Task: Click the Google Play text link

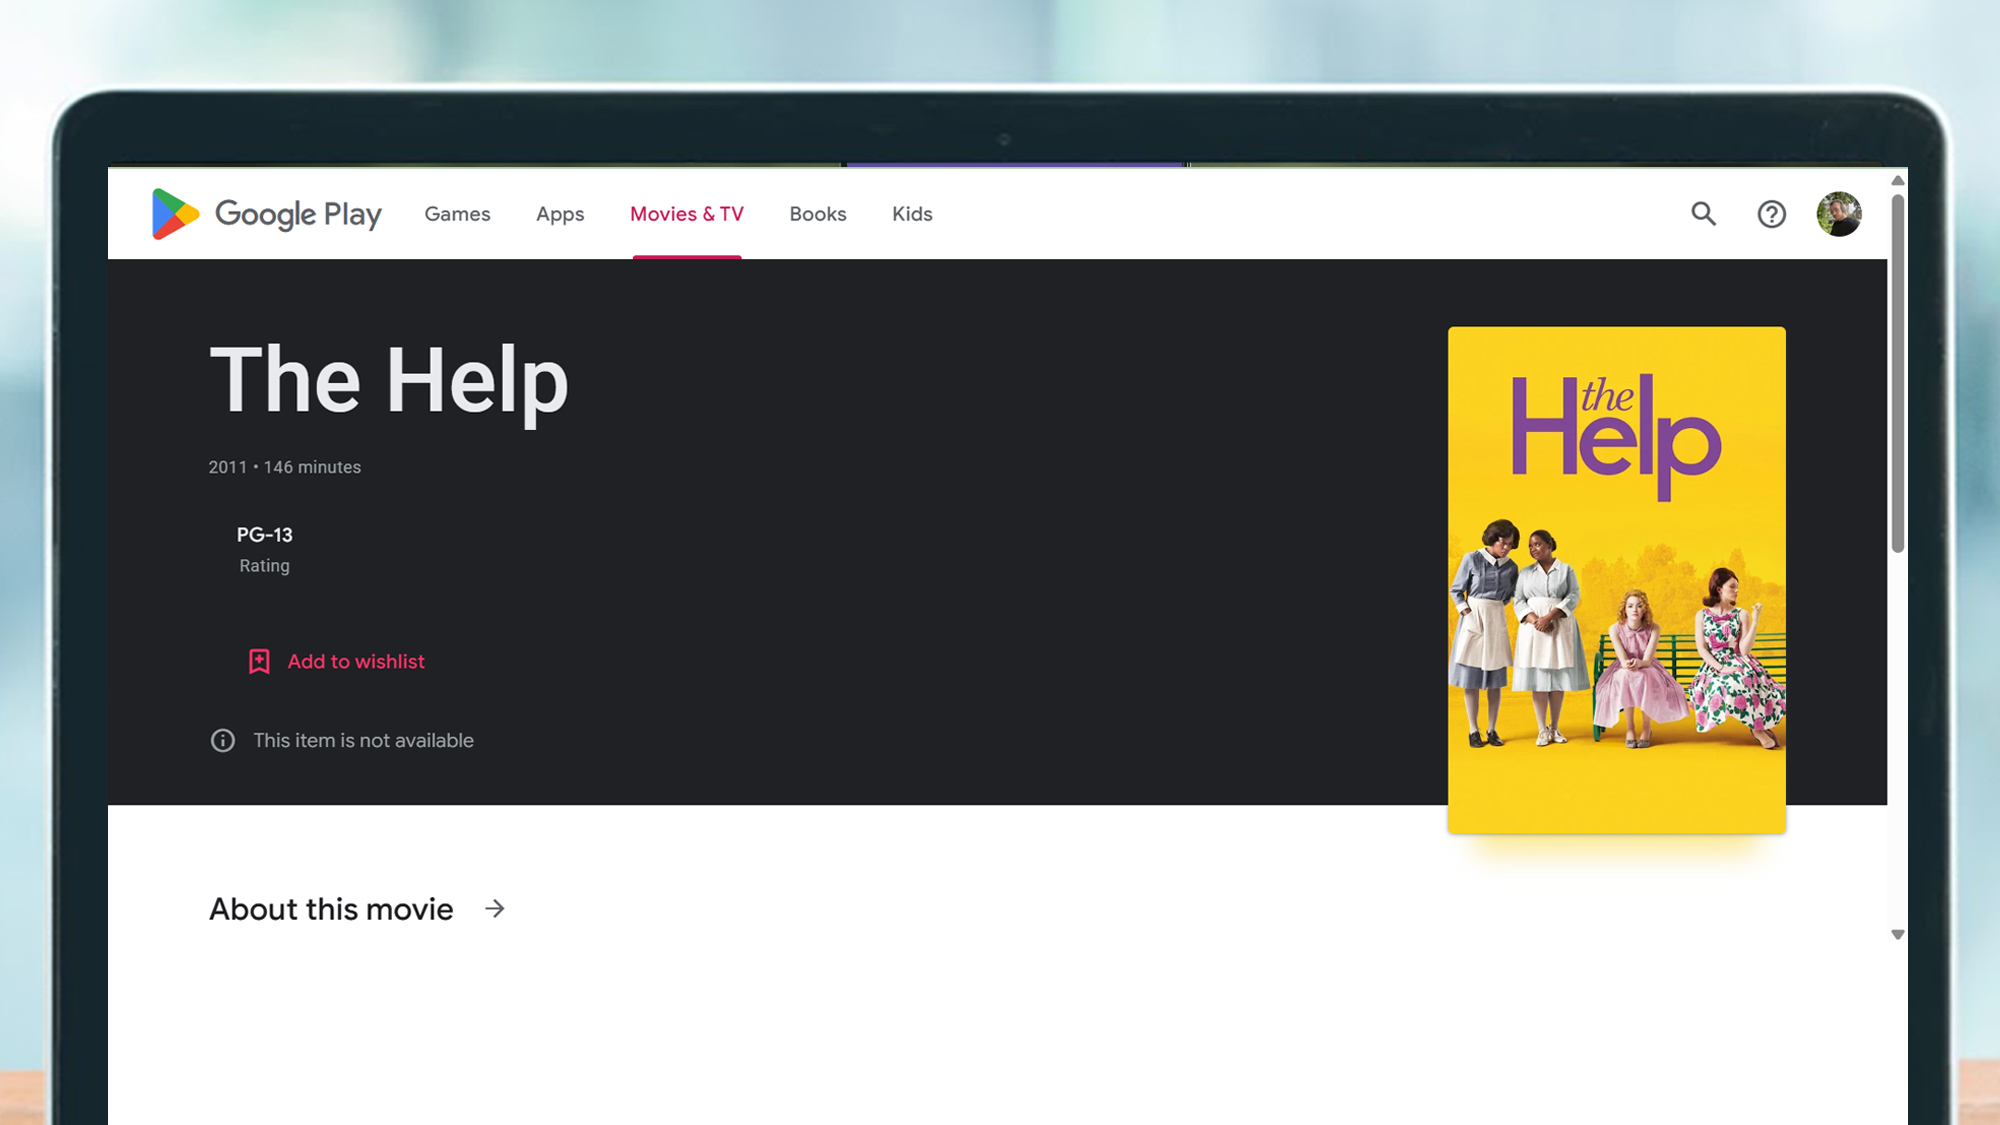Action: coord(298,214)
